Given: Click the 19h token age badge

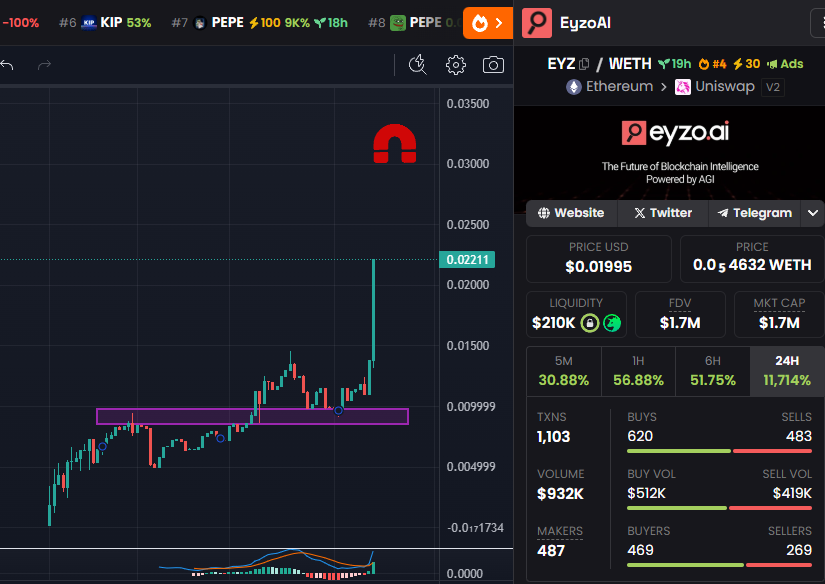Looking at the screenshot, I should click(x=675, y=64).
